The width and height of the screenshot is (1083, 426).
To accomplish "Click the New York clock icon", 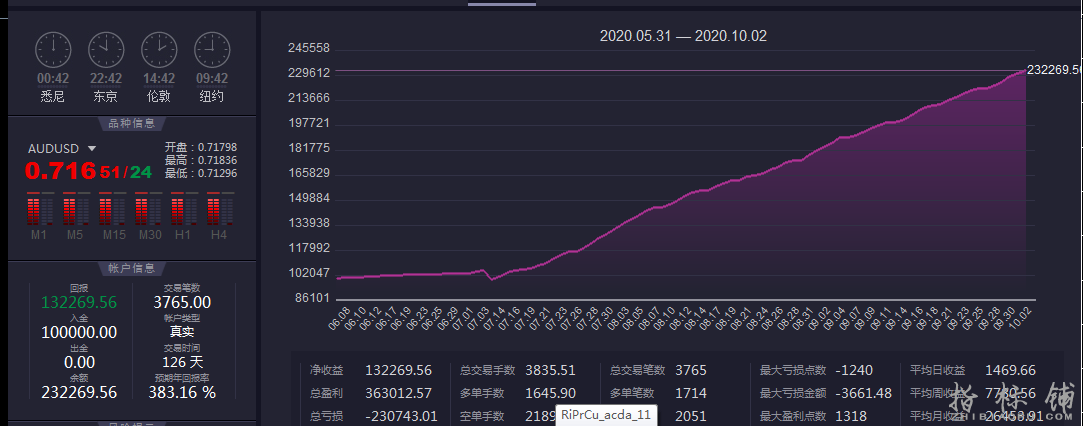I will tap(212, 50).
